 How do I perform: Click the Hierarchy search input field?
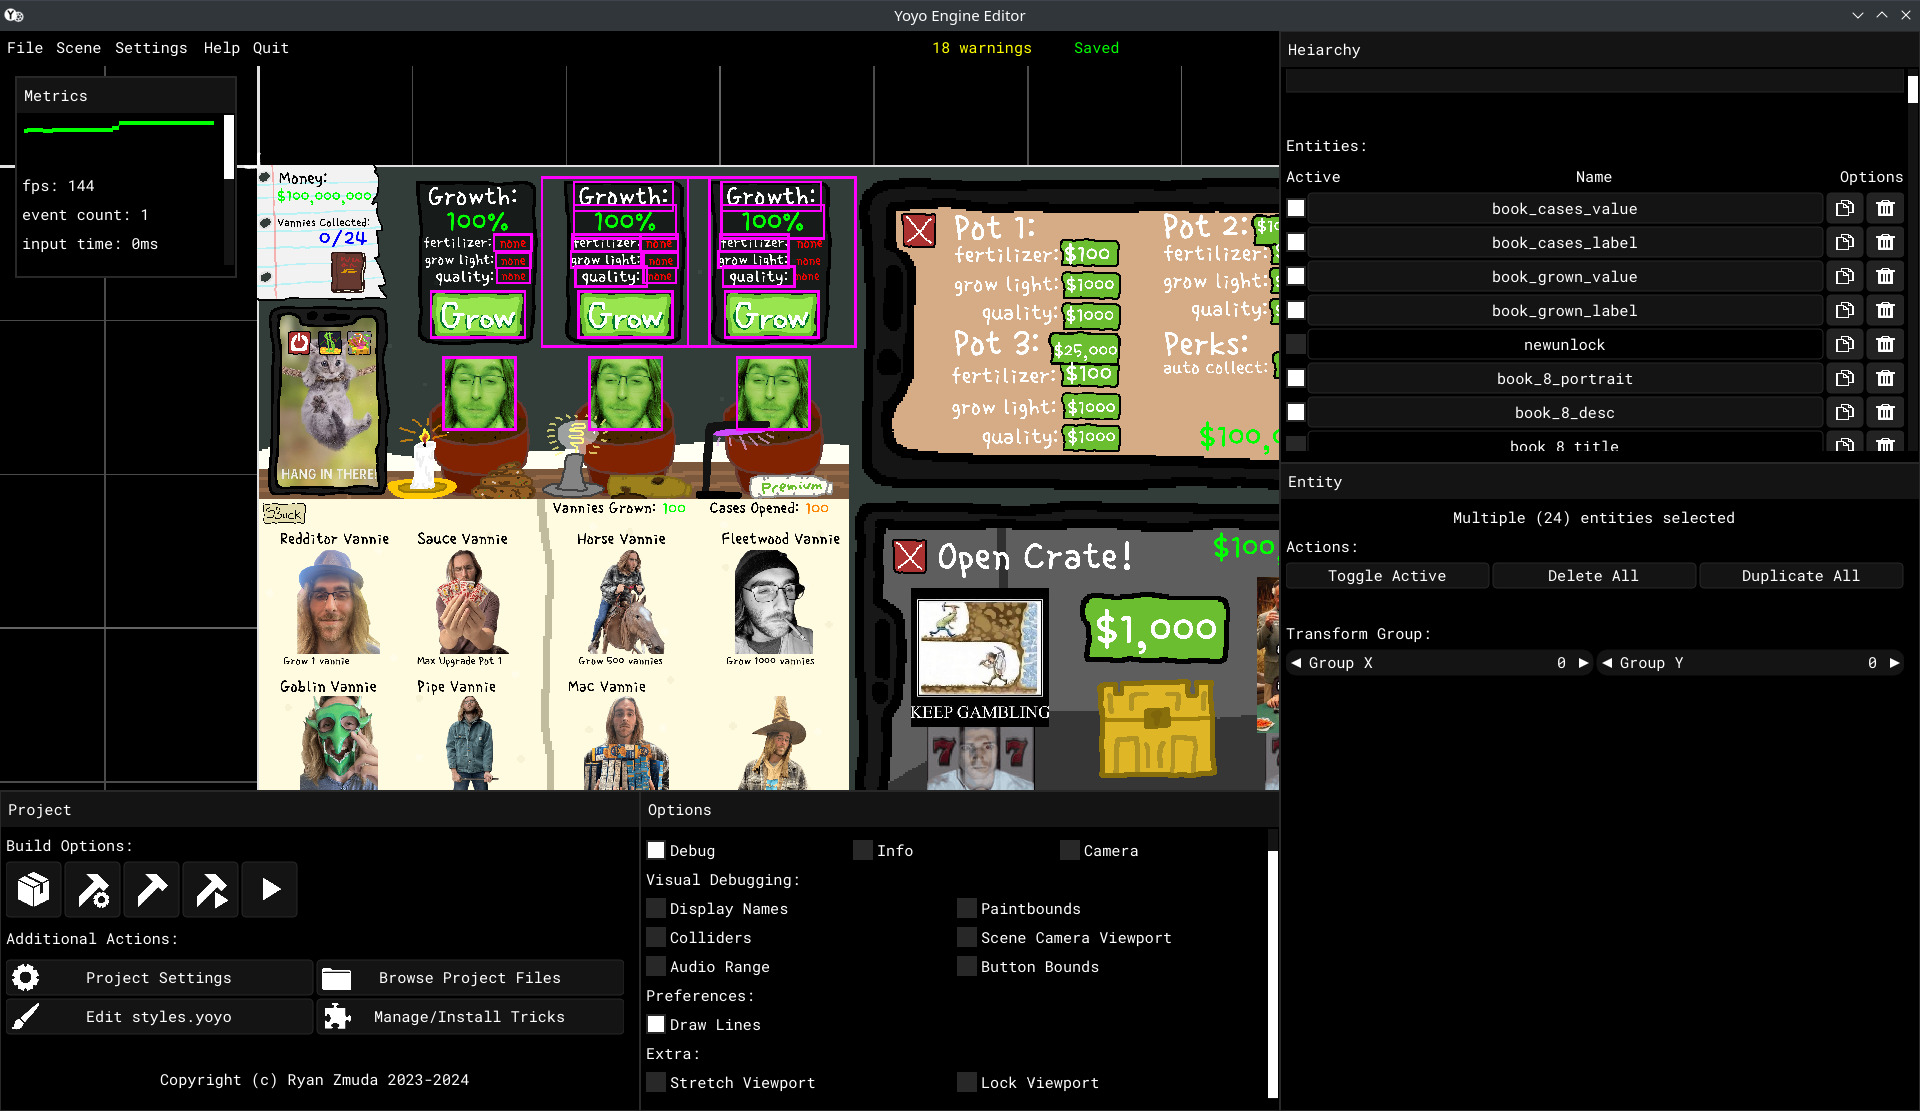1593,82
